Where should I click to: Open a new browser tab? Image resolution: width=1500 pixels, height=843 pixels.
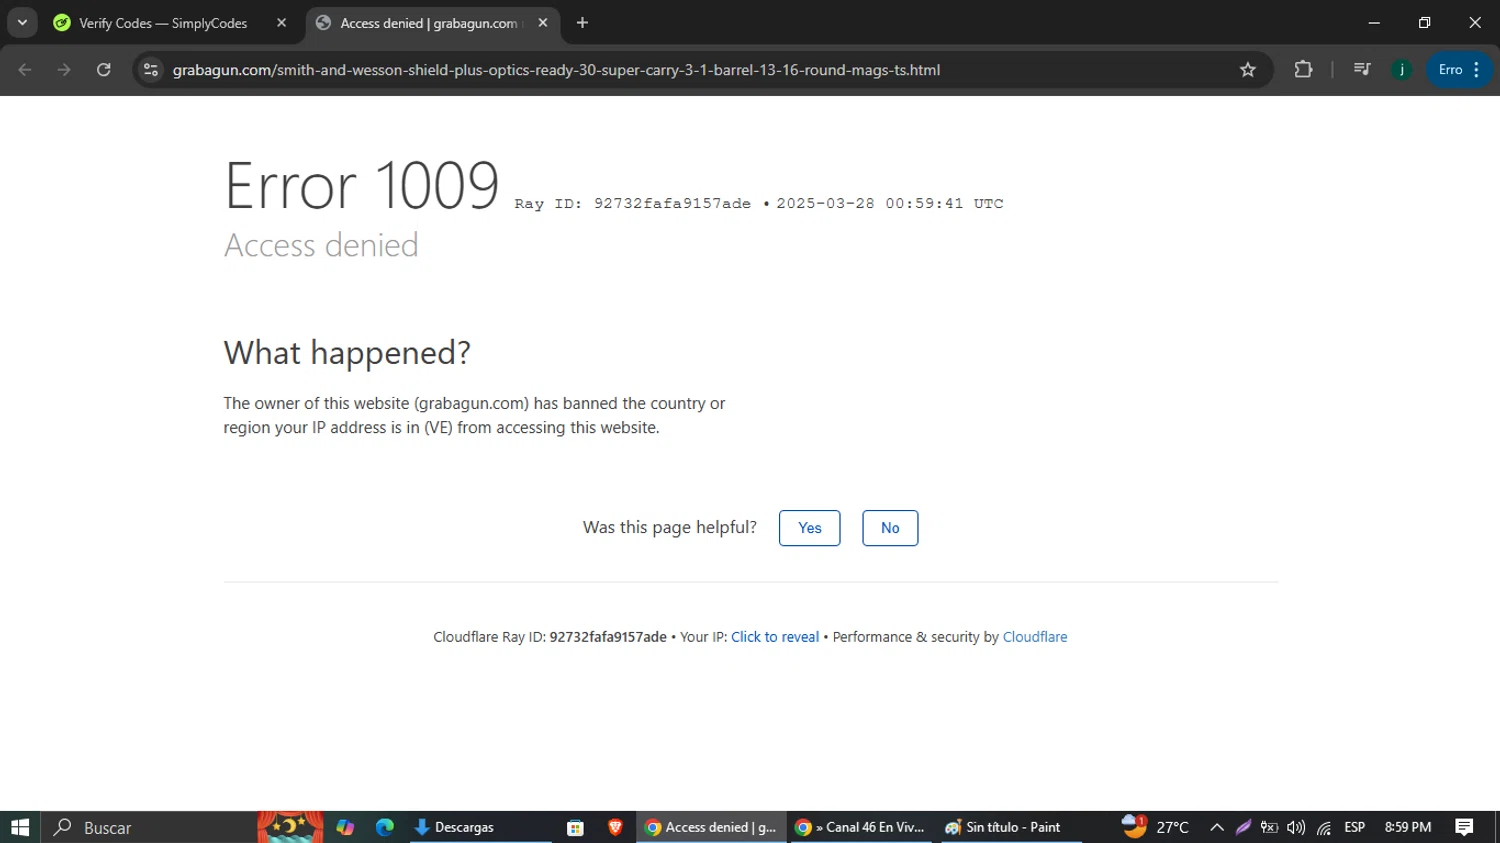[x=582, y=23]
